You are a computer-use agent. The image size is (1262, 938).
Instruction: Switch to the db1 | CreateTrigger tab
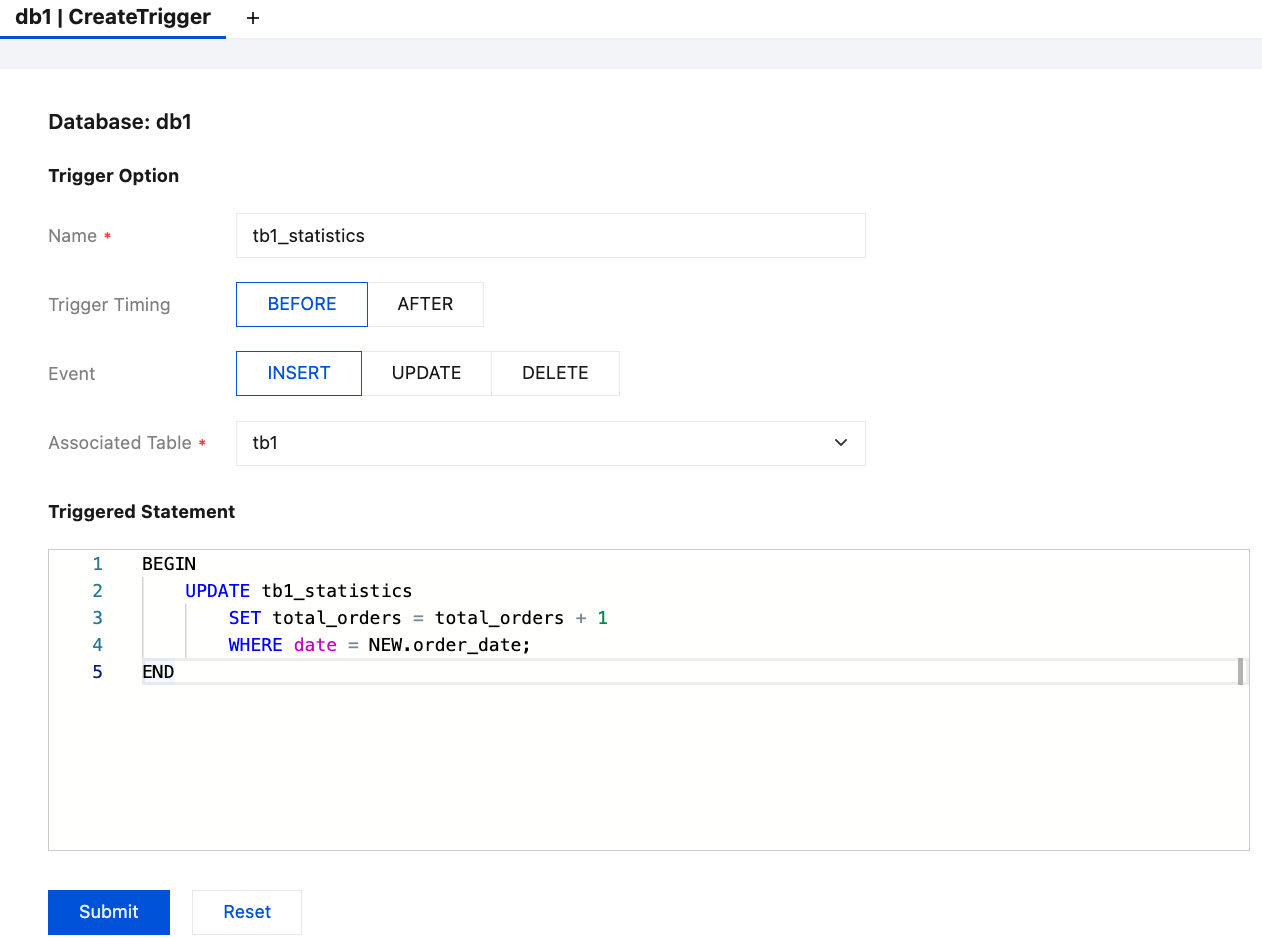click(x=113, y=18)
